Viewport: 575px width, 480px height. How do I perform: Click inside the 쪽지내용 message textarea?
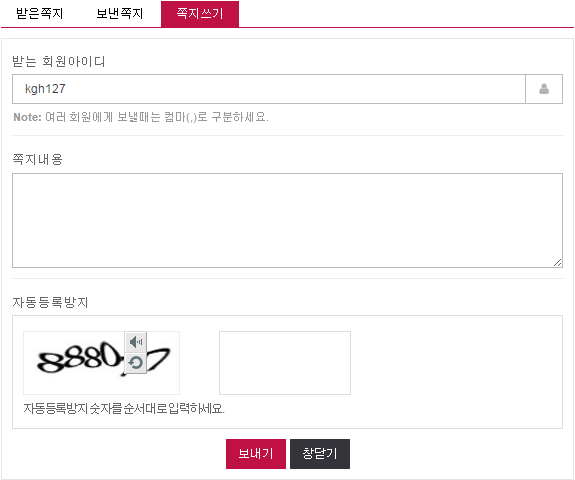pos(287,220)
